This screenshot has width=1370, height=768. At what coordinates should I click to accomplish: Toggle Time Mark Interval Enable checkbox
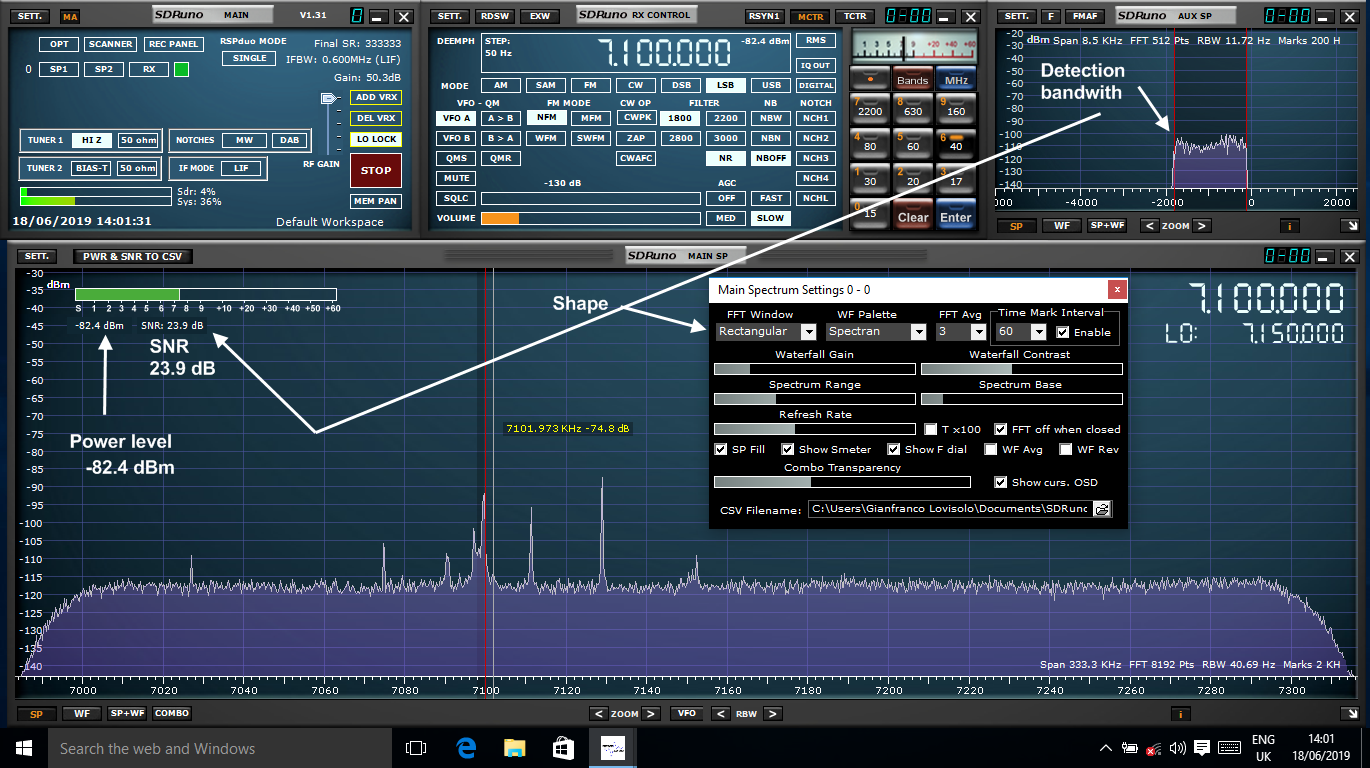[1063, 332]
